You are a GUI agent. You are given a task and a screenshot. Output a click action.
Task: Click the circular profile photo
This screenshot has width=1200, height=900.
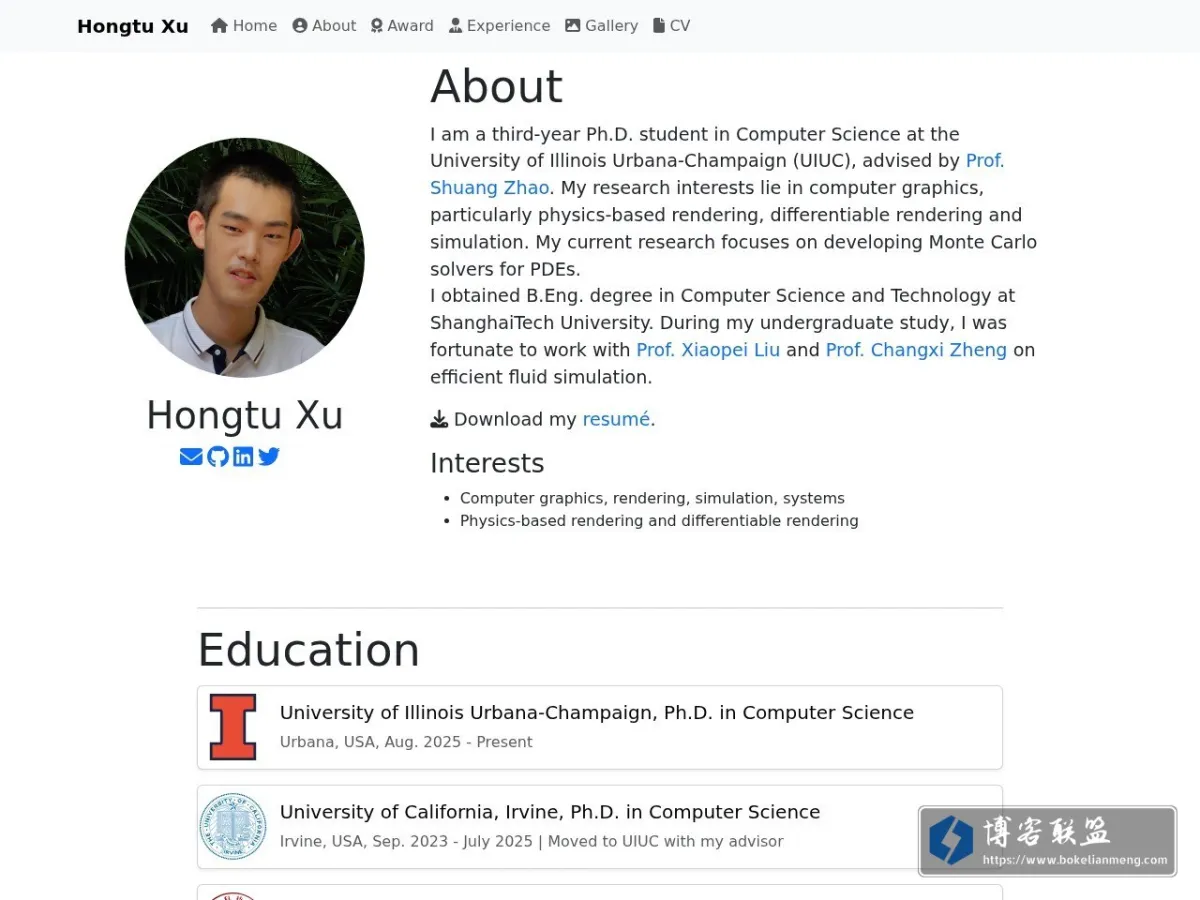(245, 258)
